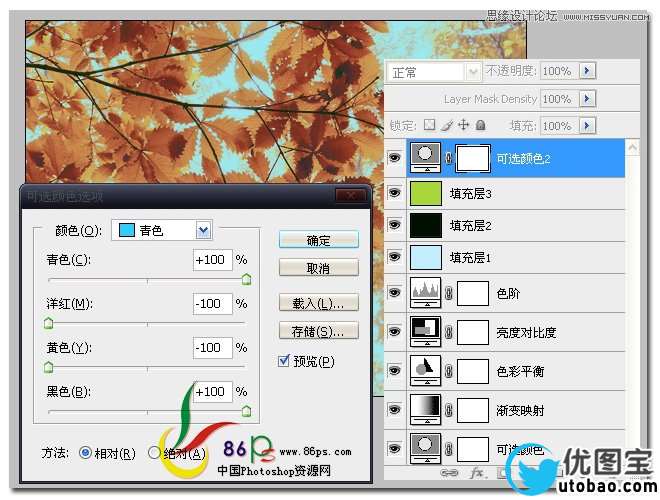This screenshot has width=660, height=500.
Task: Click the black 填充层2 color swatch
Action: coord(426,226)
